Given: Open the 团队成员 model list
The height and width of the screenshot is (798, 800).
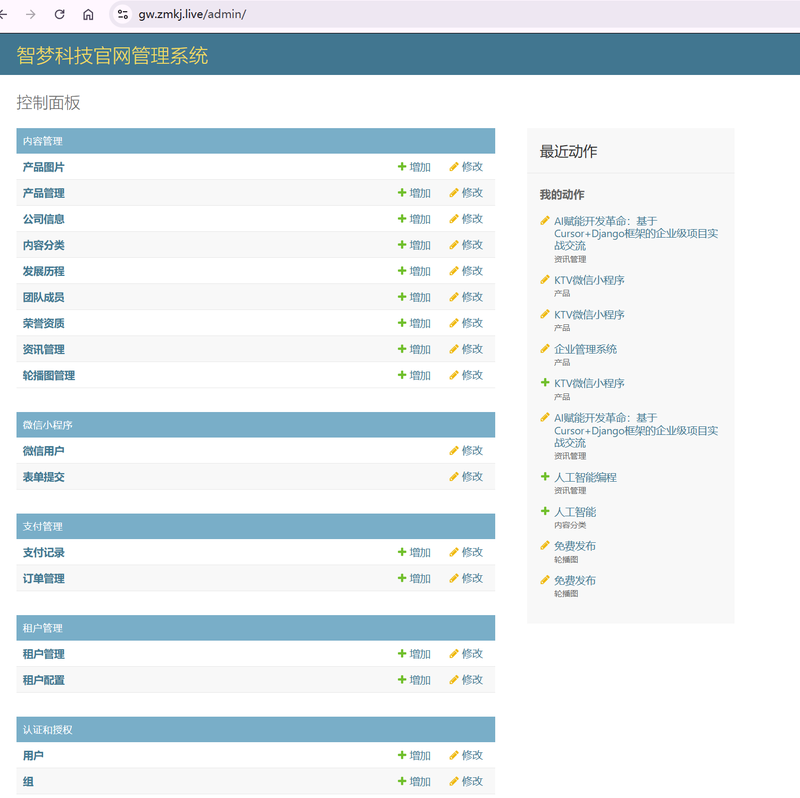Looking at the screenshot, I should tap(44, 297).
